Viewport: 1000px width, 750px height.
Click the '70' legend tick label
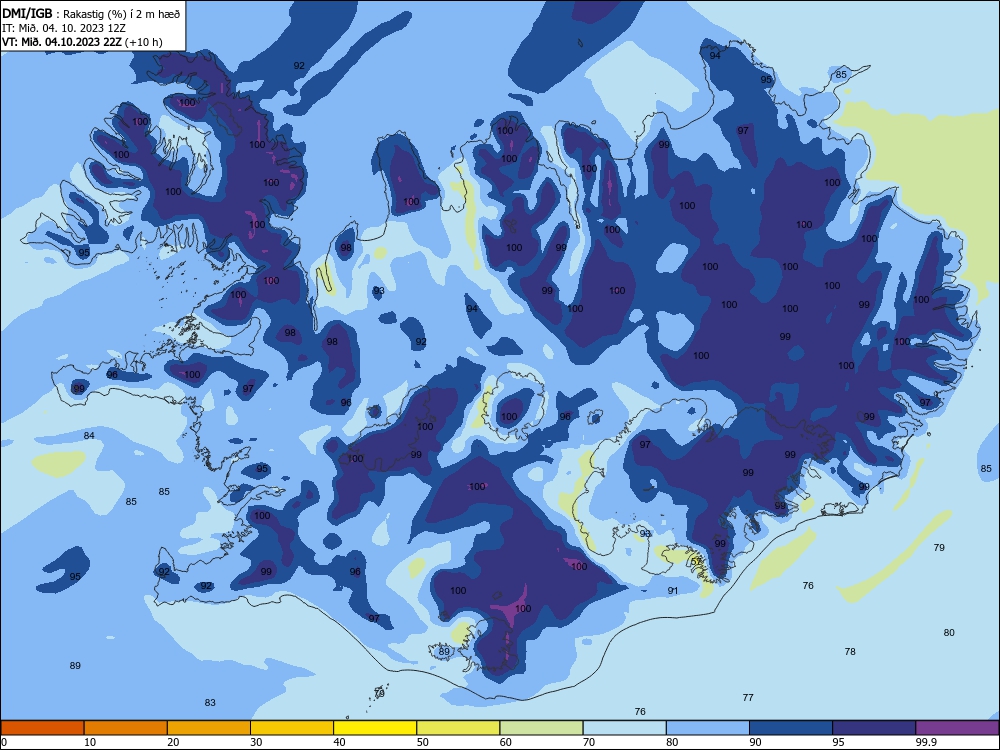(589, 742)
